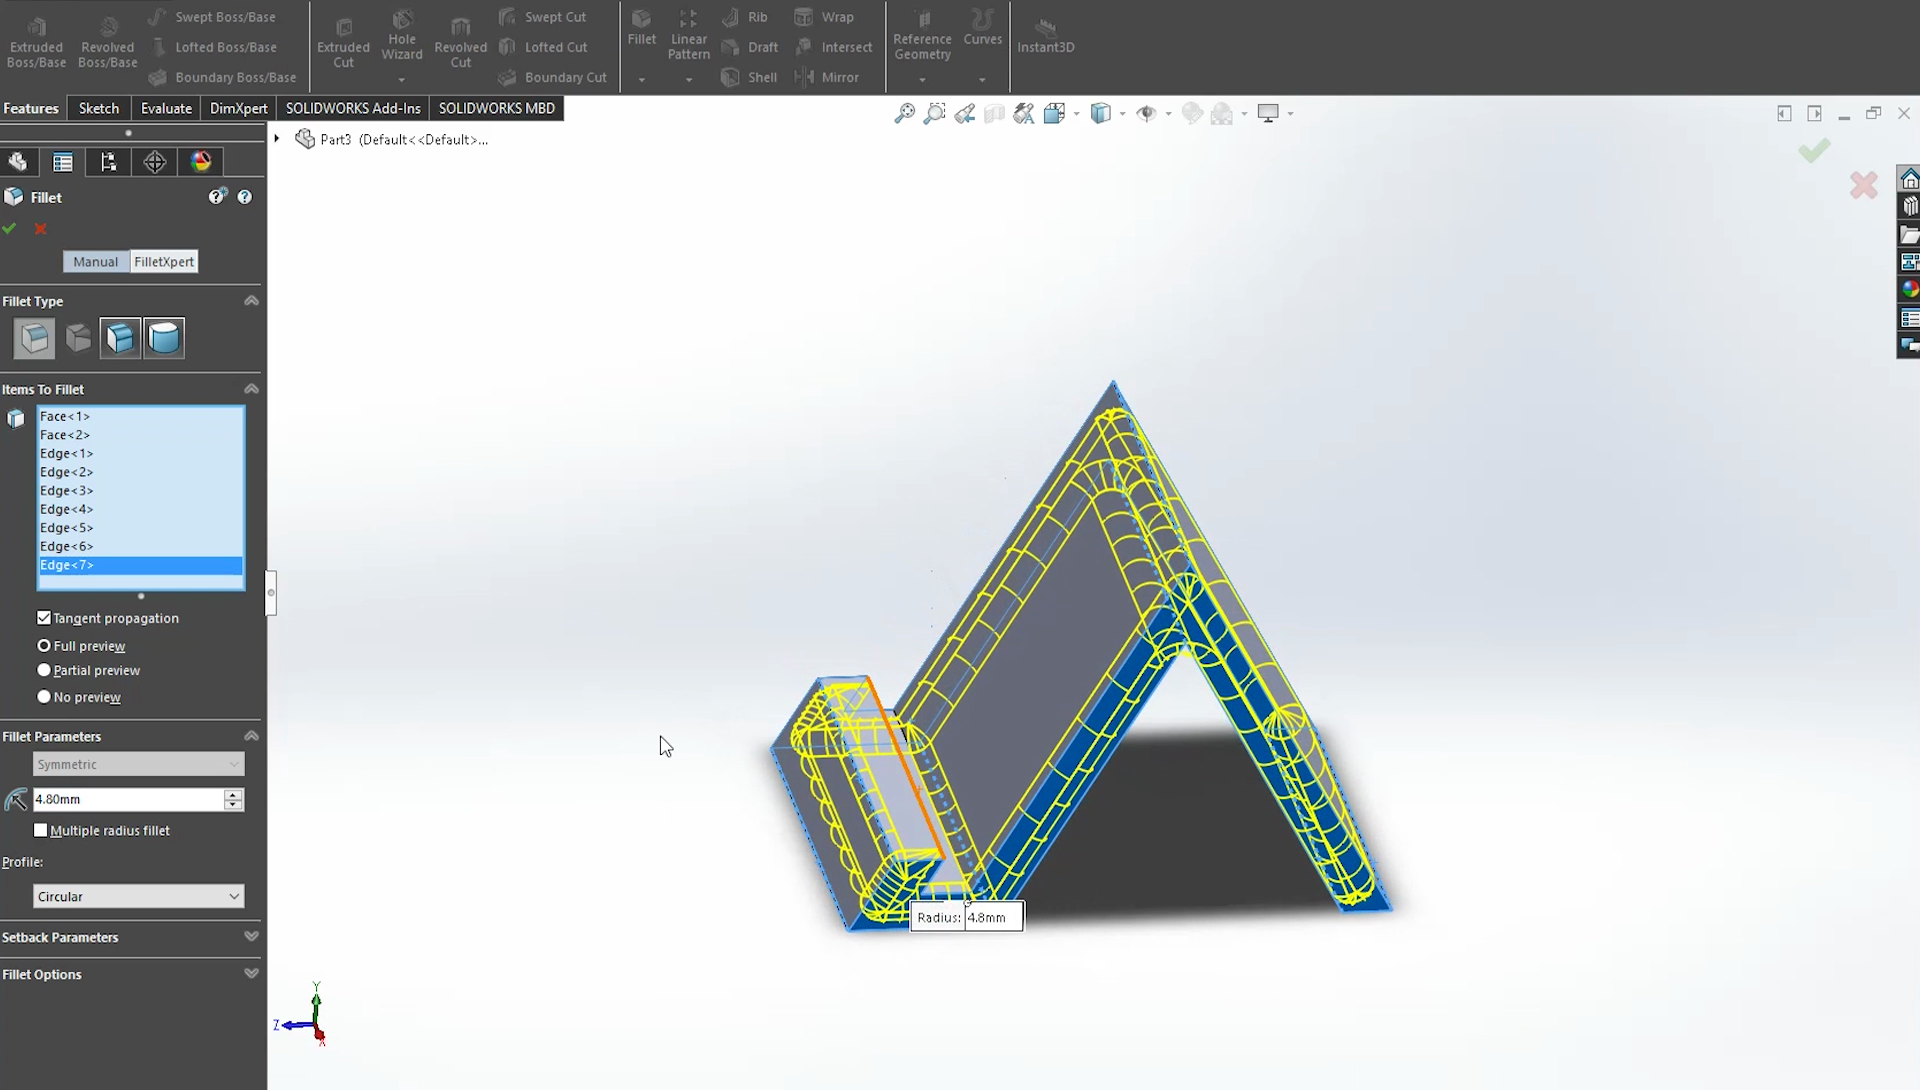Click the Mirror feature tool
Viewport: 1920px width, 1090px height.
pyautogui.click(x=827, y=77)
